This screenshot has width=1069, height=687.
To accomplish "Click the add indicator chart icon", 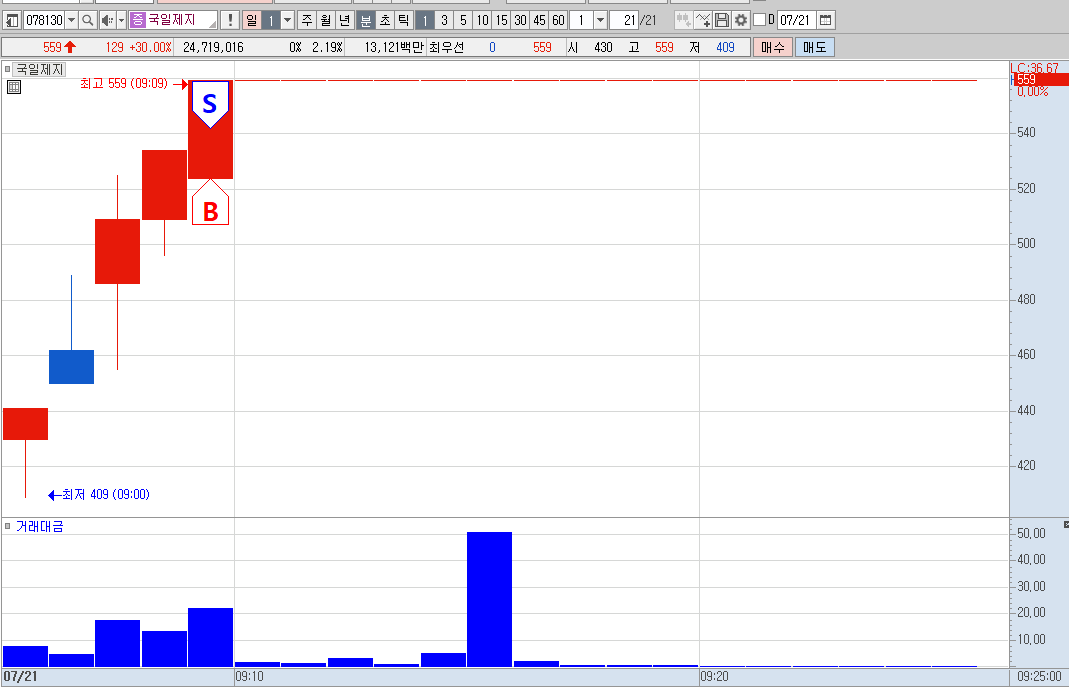I will click(704, 20).
